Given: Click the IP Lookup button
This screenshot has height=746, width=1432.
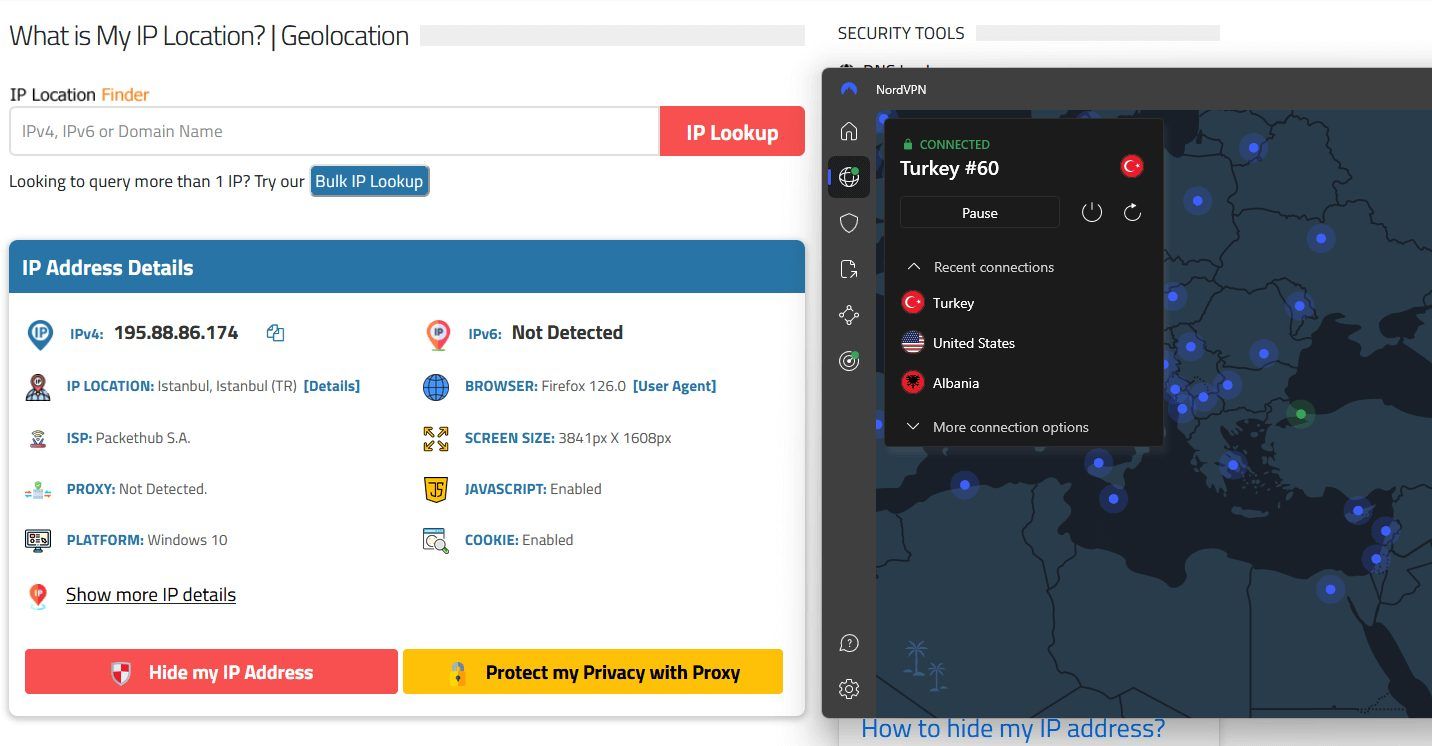Looking at the screenshot, I should point(732,132).
